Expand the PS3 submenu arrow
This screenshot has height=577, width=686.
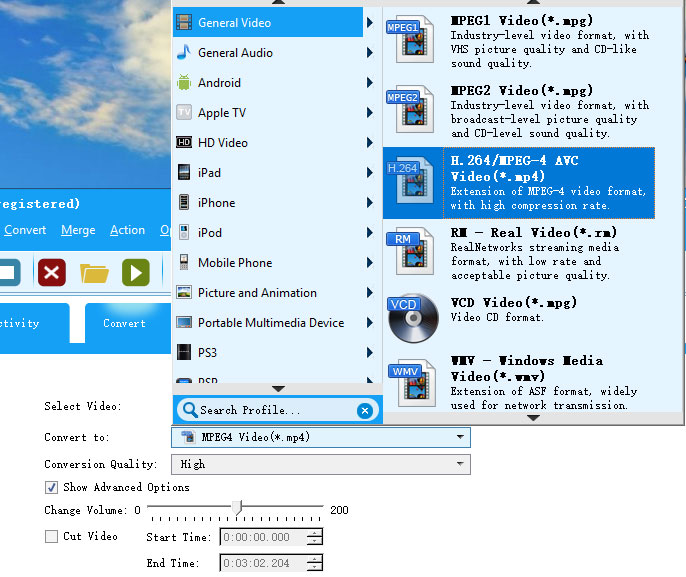(x=370, y=352)
